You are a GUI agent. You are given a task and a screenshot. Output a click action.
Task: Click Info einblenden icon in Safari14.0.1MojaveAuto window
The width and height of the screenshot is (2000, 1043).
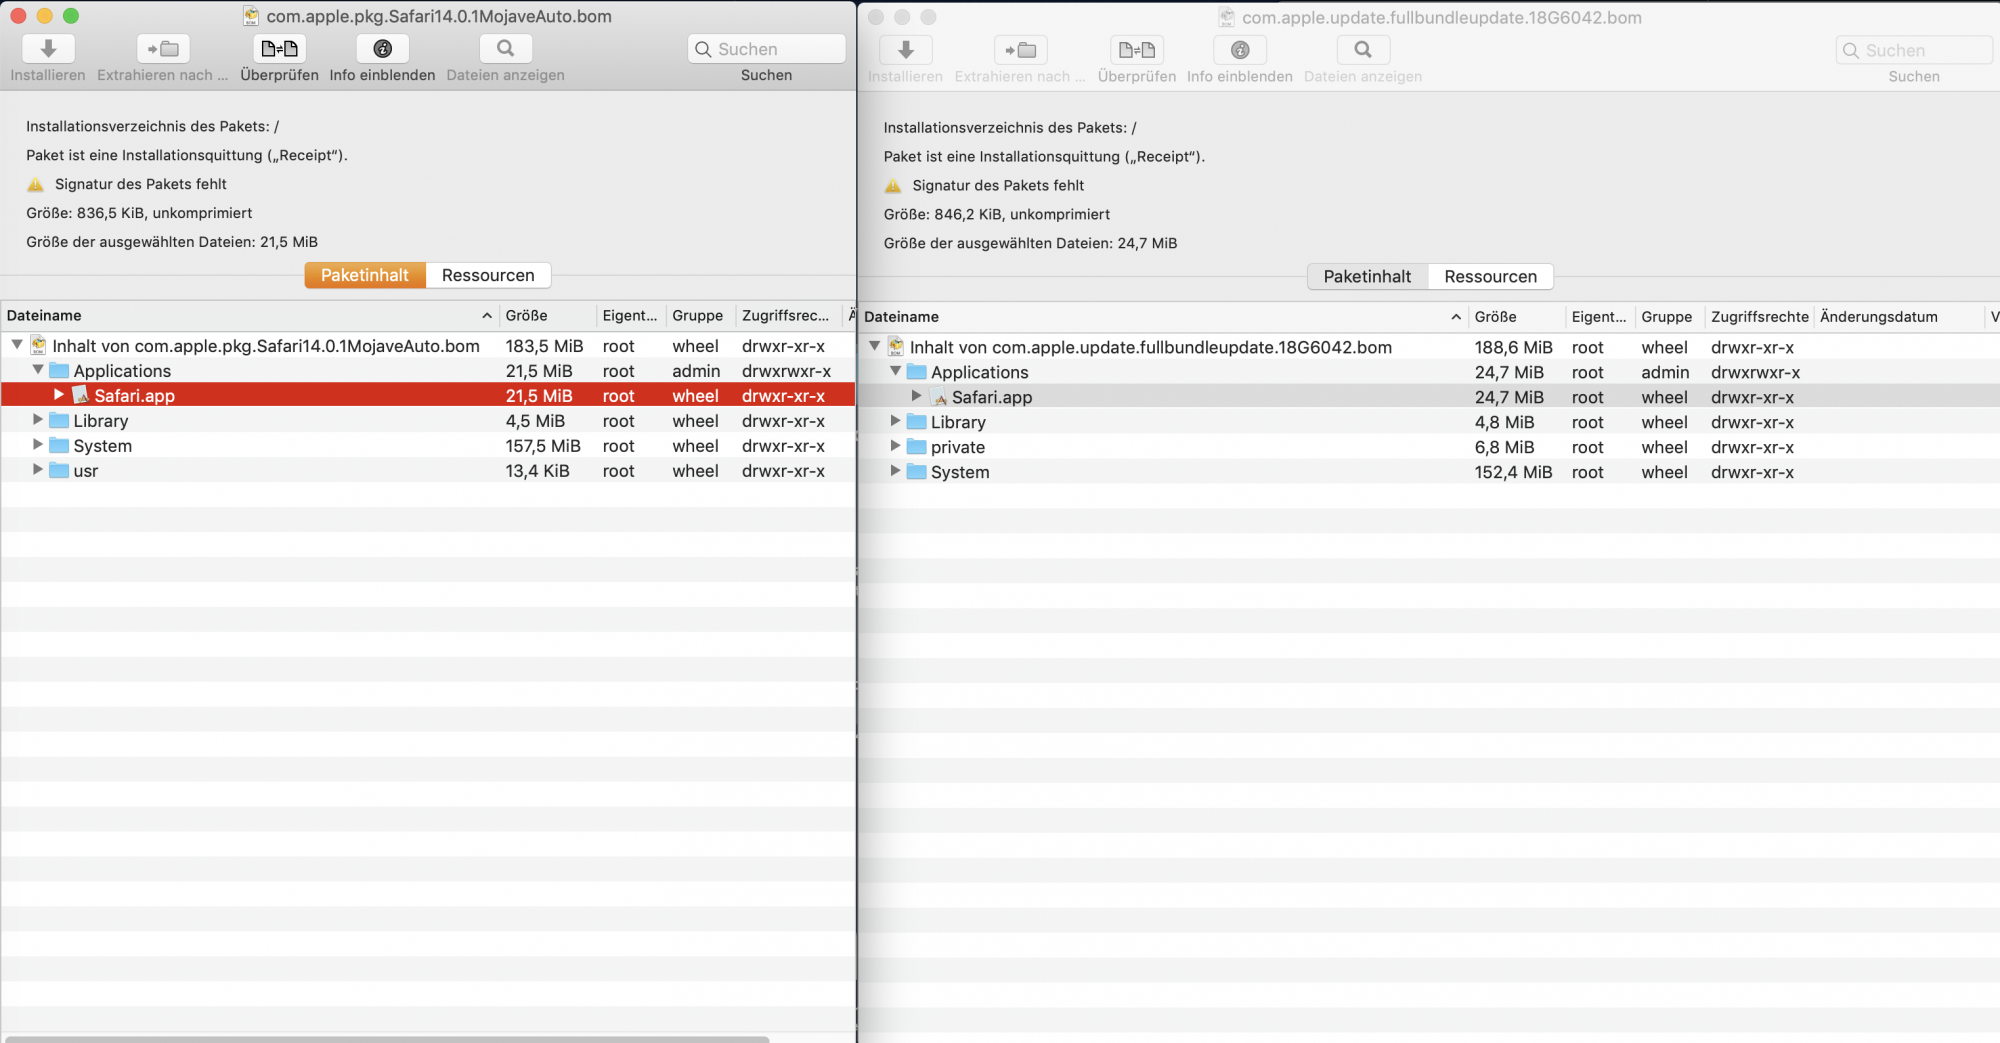point(382,48)
